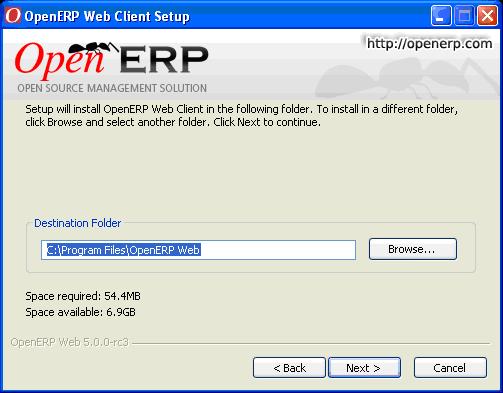This screenshot has width=503, height=393.
Task: Close the setup window with the red X
Action: pos(487,15)
